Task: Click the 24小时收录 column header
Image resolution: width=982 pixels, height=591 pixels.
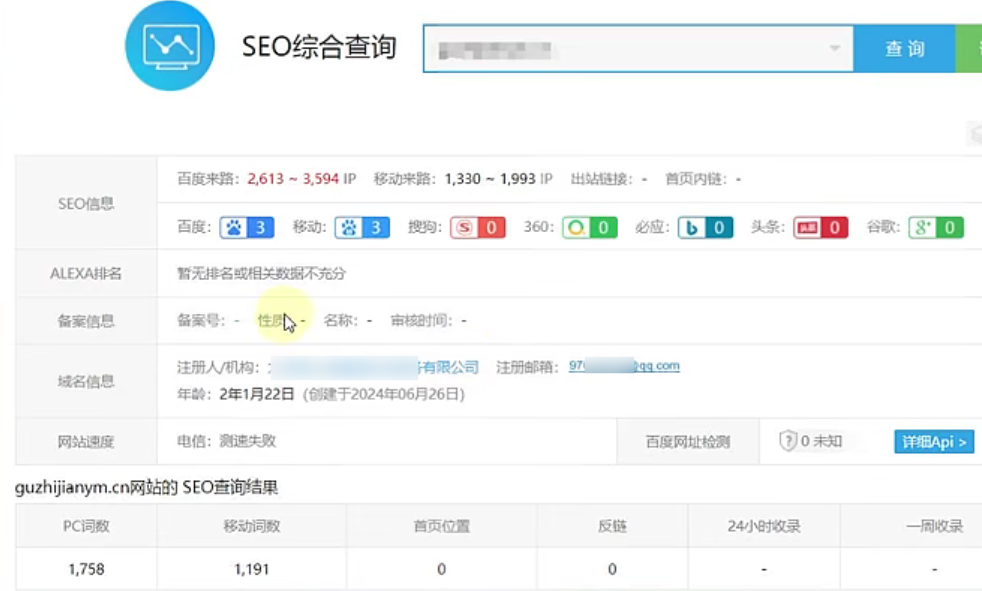Action: pos(763,526)
